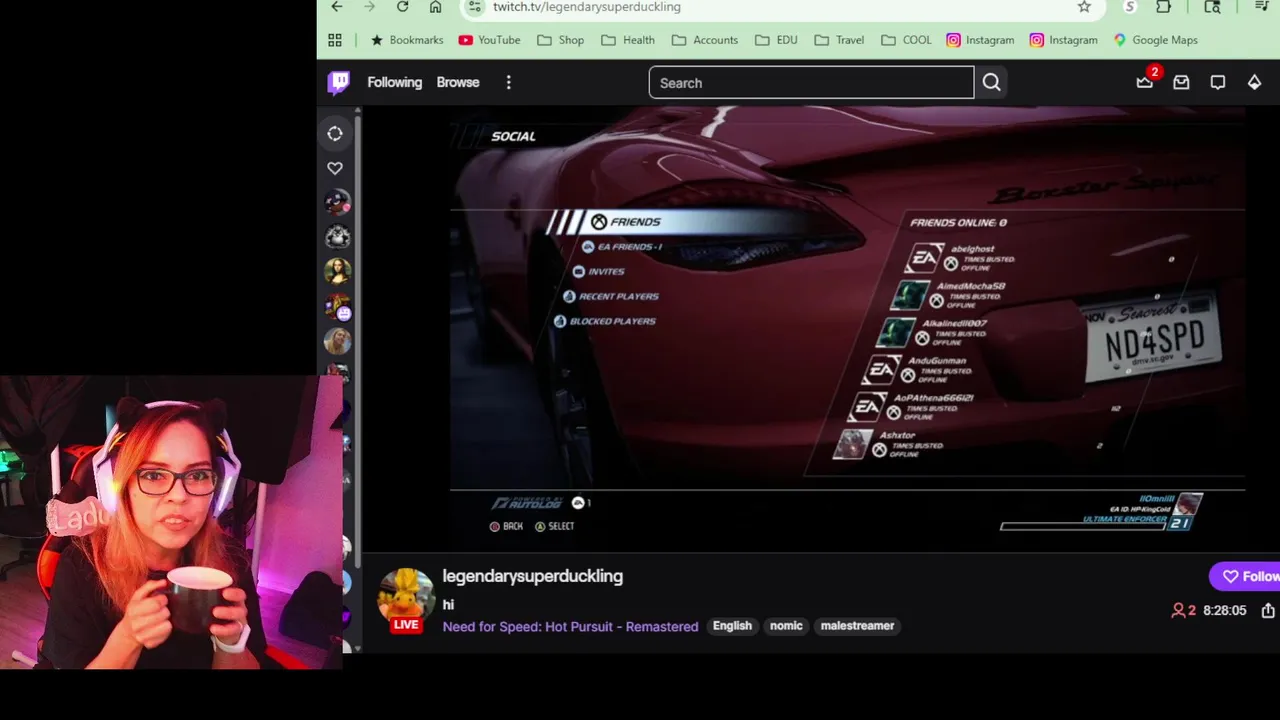Open the first followed channel avatar in sidebar
This screenshot has height=720, width=1280.
coord(337,202)
